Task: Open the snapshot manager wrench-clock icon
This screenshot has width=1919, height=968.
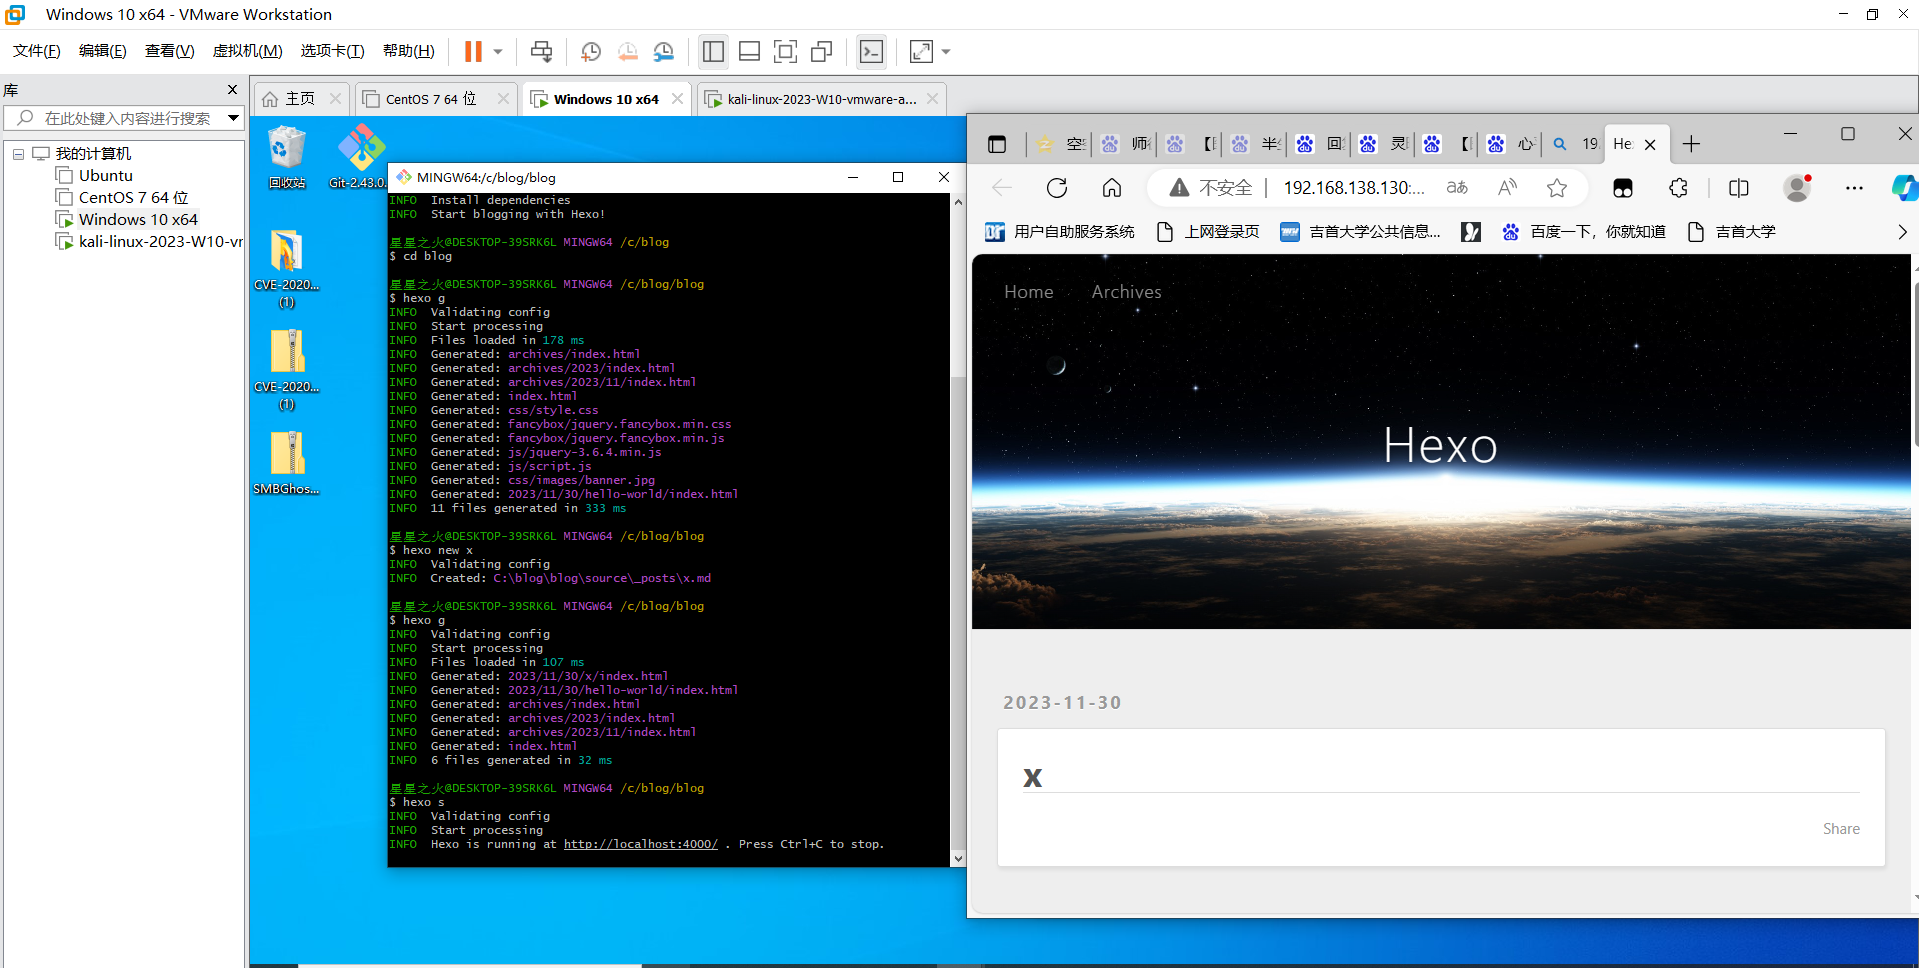Action: pos(664,51)
